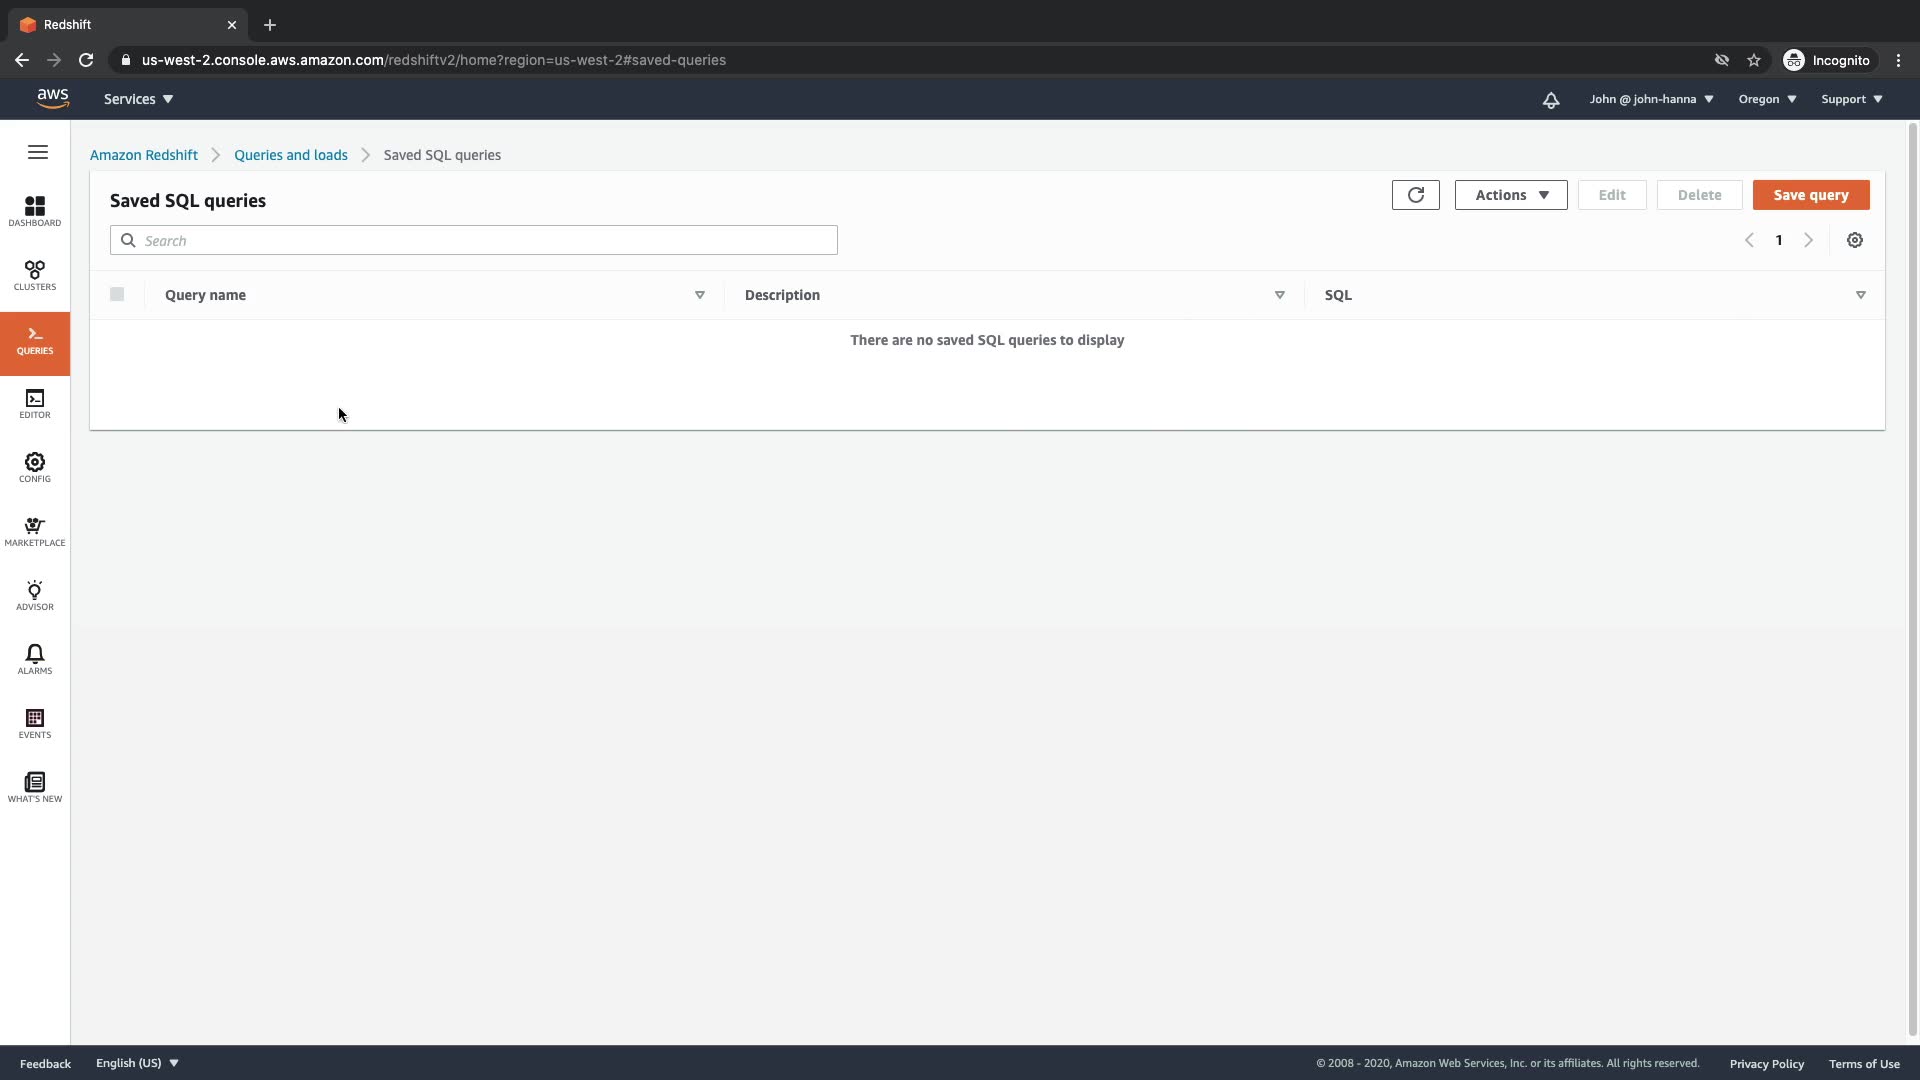The image size is (1920, 1080).
Task: Open Config in the sidebar
Action: 35,467
